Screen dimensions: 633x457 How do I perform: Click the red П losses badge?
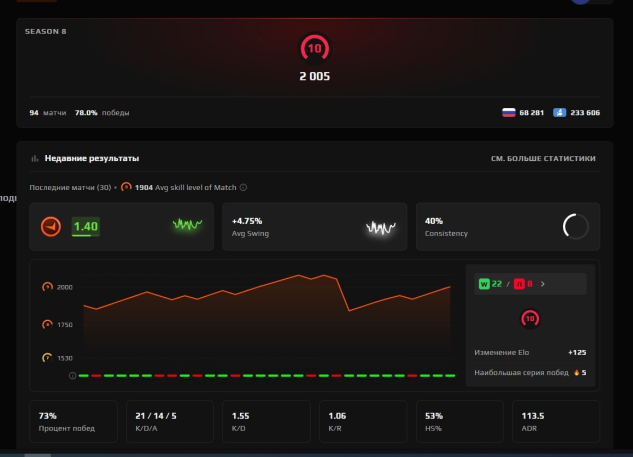click(x=519, y=284)
